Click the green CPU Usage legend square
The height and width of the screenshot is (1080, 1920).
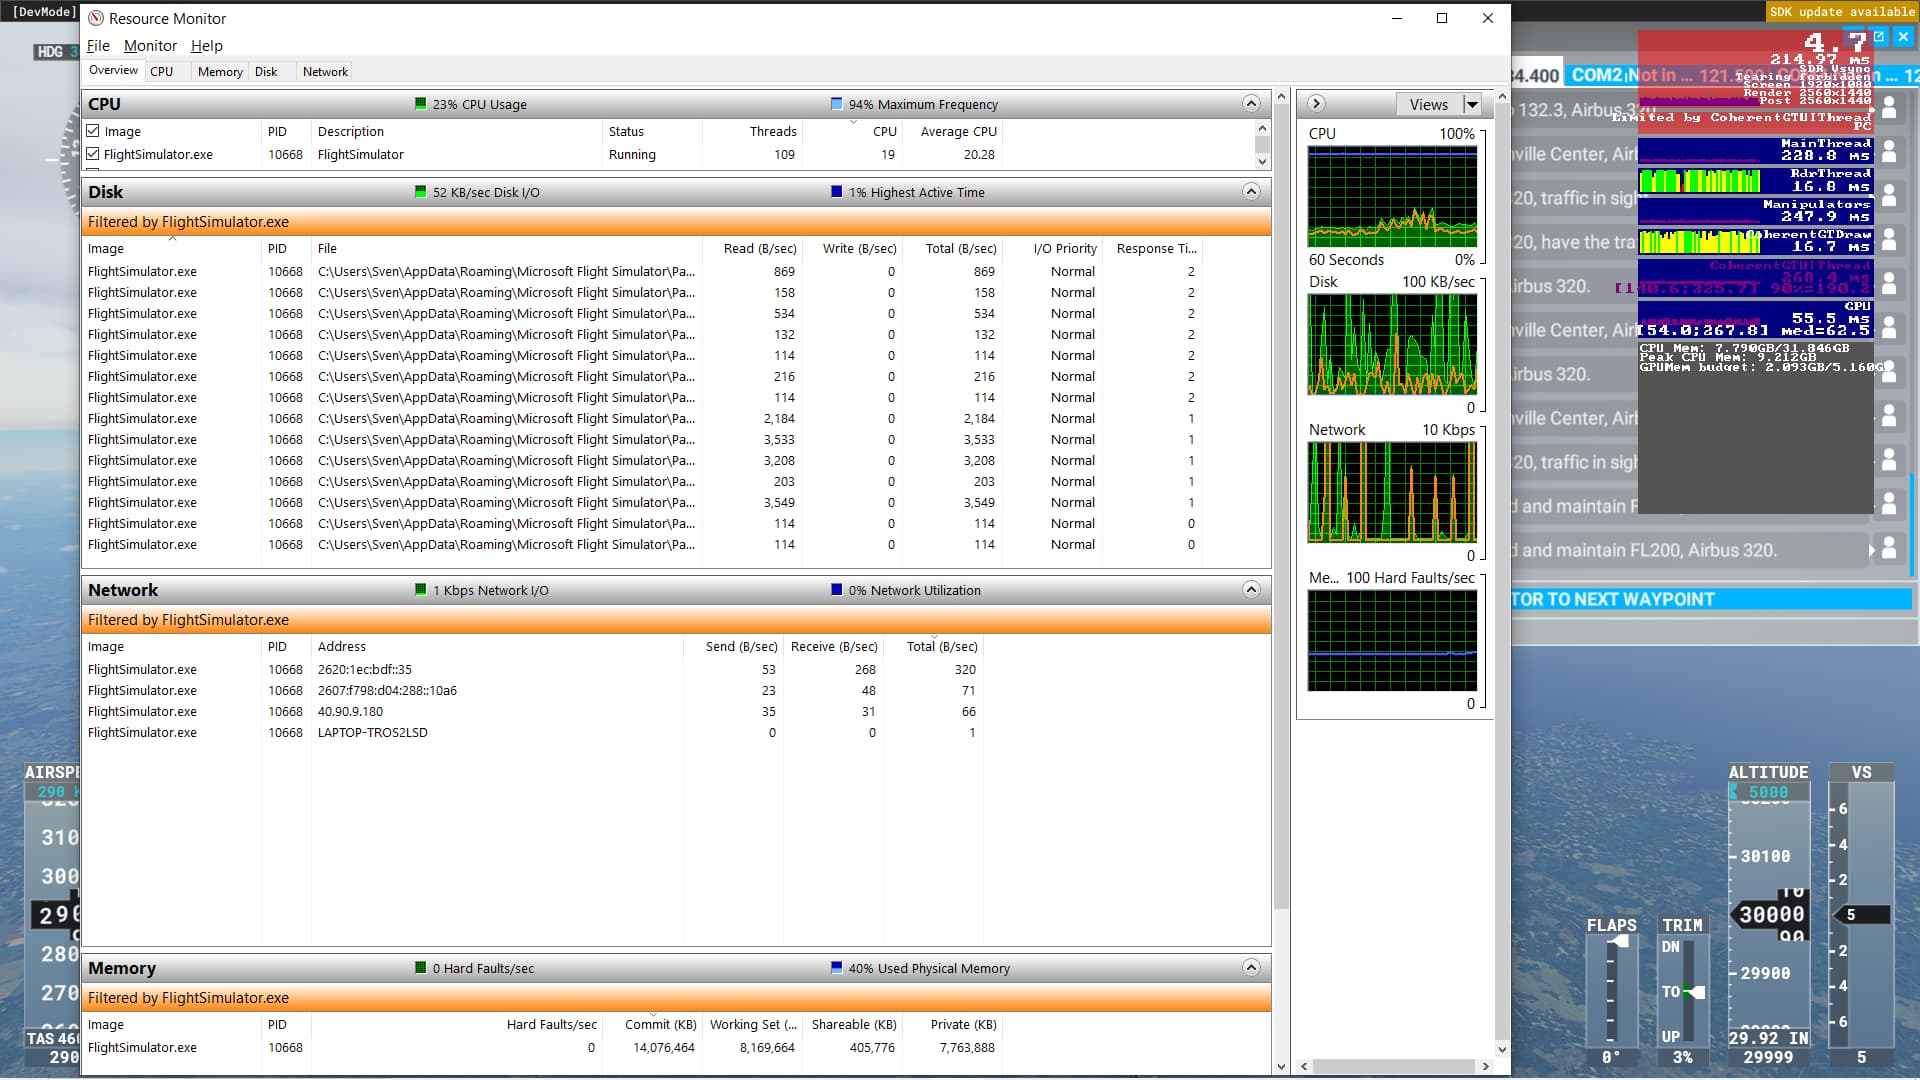click(421, 104)
